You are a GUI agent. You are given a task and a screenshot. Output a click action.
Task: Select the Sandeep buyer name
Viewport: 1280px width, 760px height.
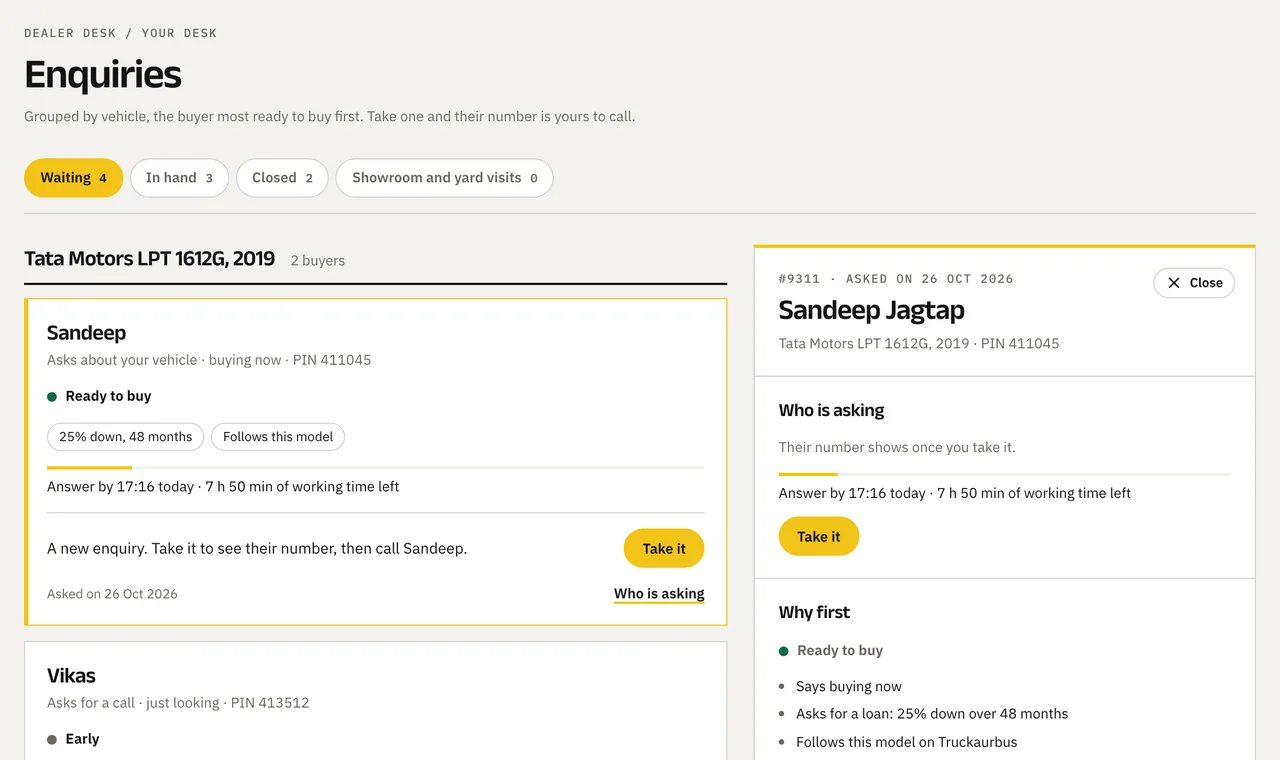pos(86,333)
